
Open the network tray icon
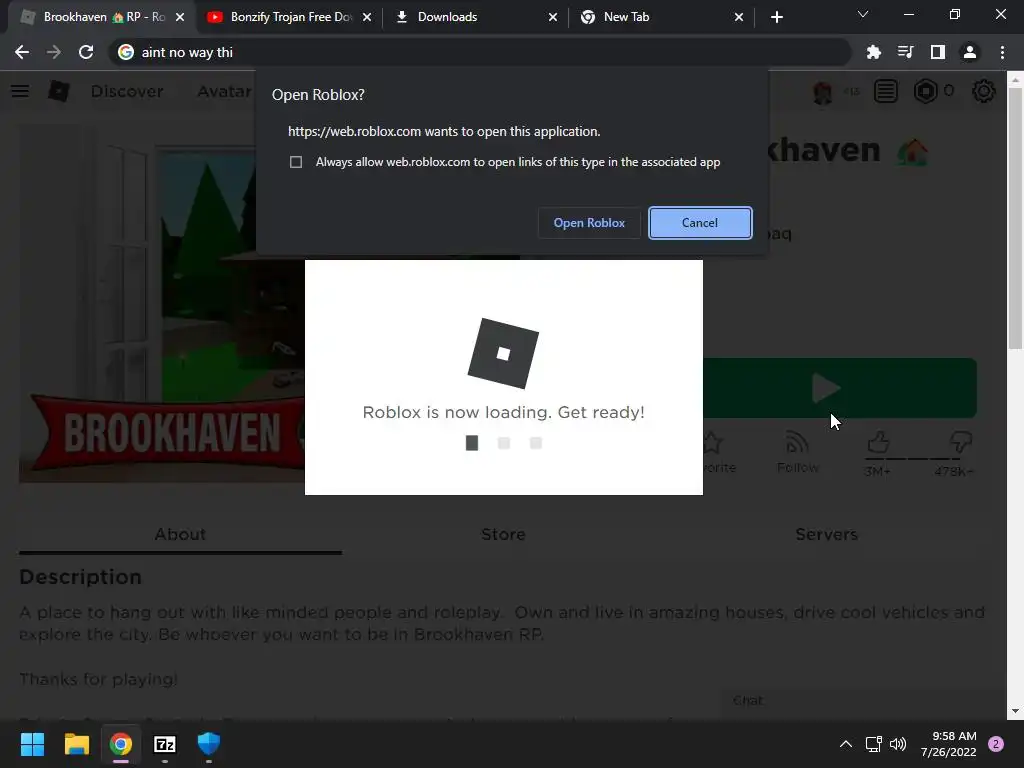pyautogui.click(x=873, y=744)
